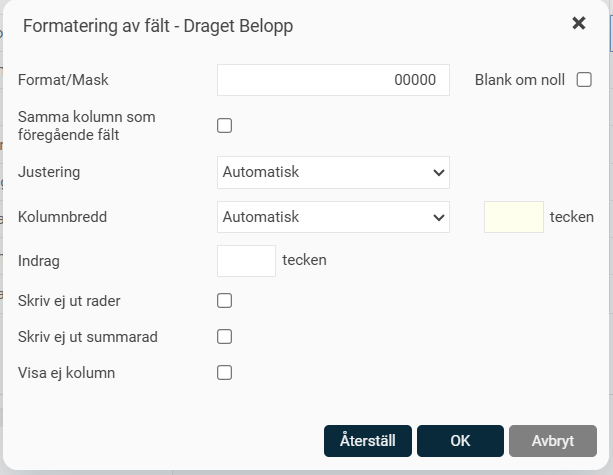Click the Justering label text
Viewport: 613px width, 475px height.
tap(49, 172)
